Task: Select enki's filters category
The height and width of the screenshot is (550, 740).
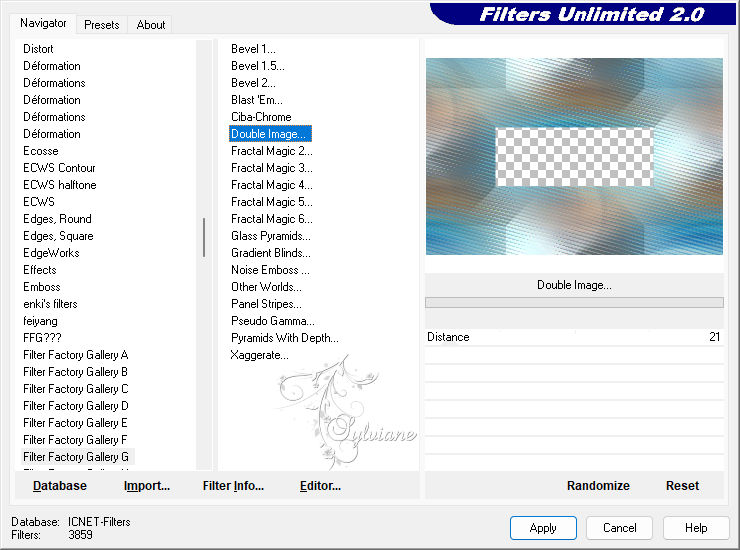Action: click(50, 304)
